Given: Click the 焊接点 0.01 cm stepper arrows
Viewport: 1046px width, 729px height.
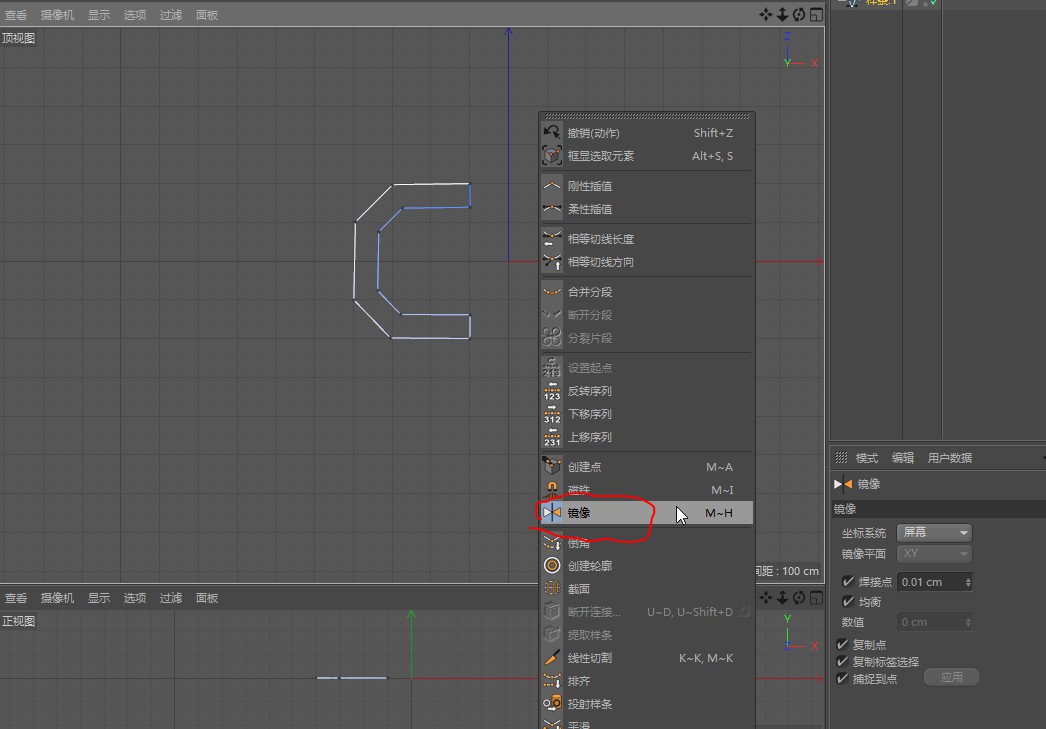Looking at the screenshot, I should (x=967, y=582).
